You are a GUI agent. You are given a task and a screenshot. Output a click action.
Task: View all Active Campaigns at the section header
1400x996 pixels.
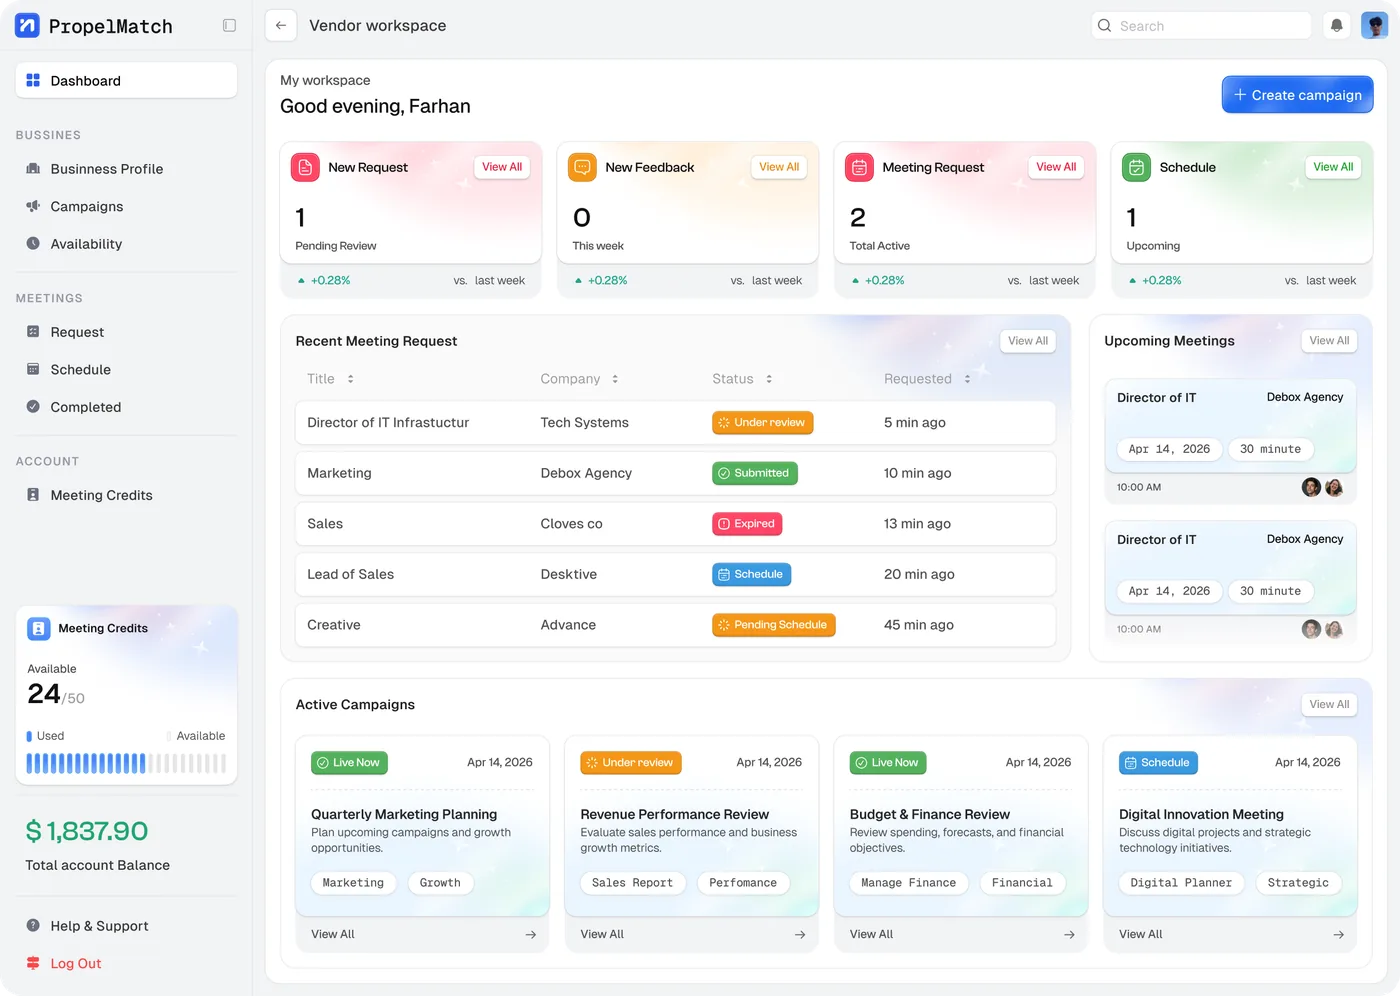(1329, 705)
